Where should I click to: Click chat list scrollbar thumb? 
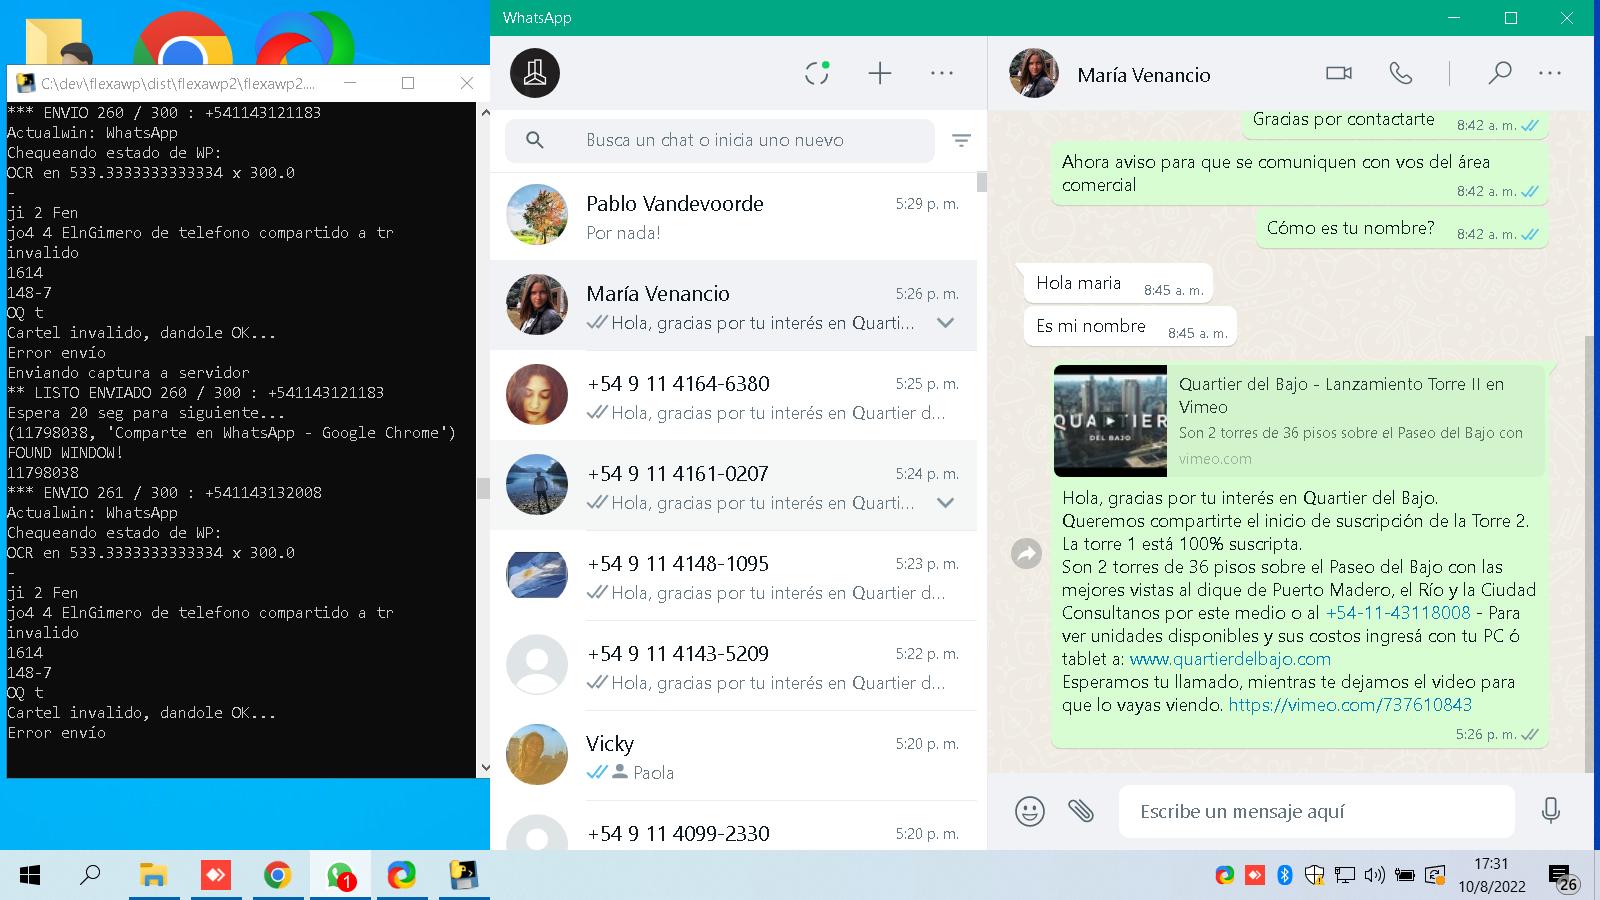pos(982,181)
